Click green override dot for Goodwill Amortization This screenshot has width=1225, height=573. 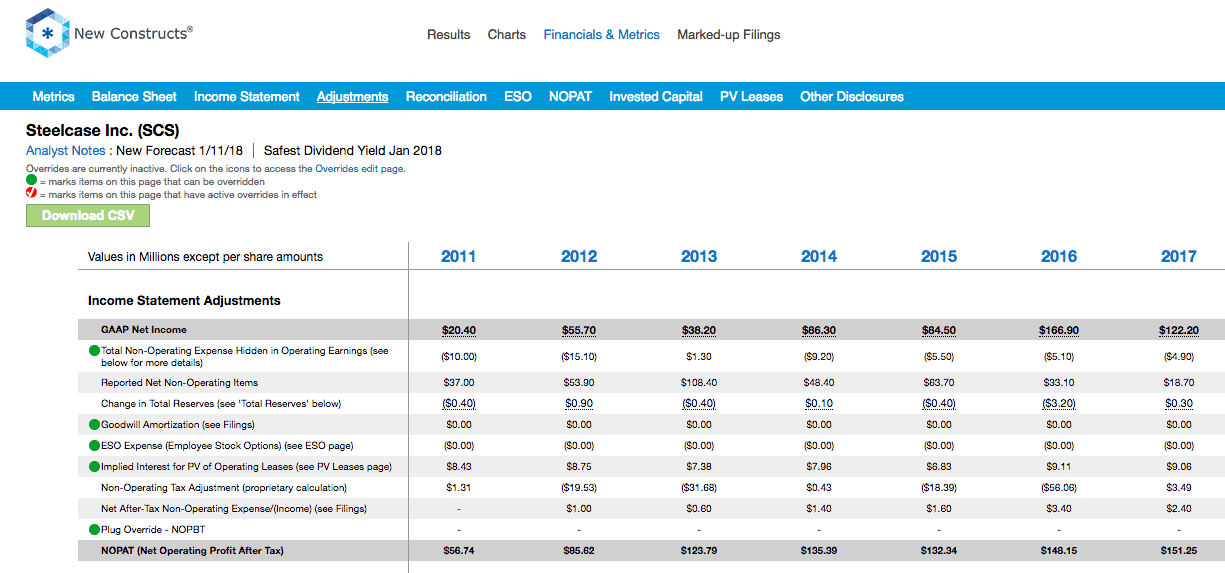pos(95,425)
